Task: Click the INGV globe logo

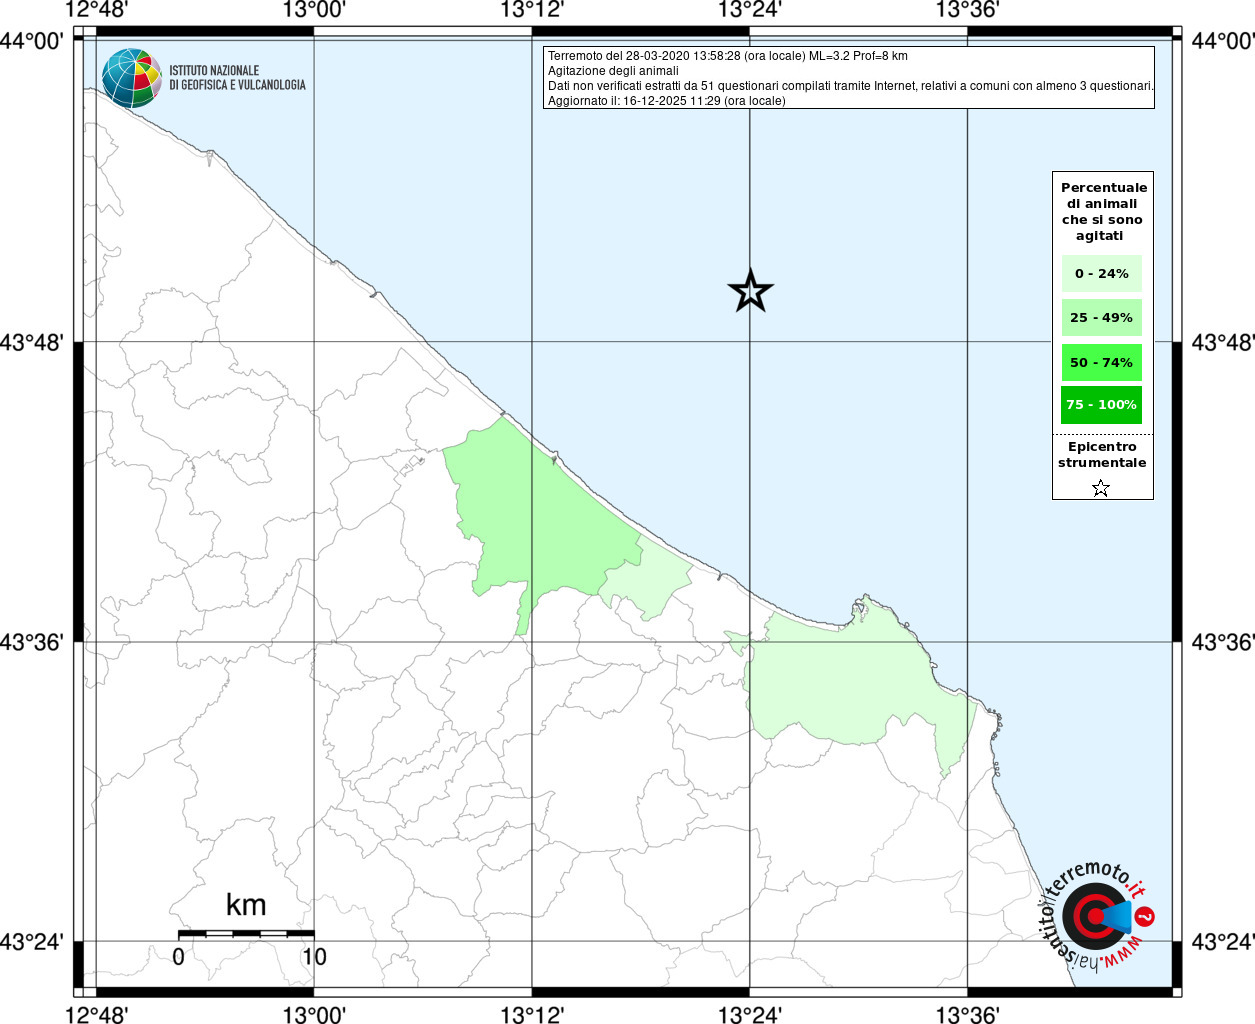Action: pos(131,78)
